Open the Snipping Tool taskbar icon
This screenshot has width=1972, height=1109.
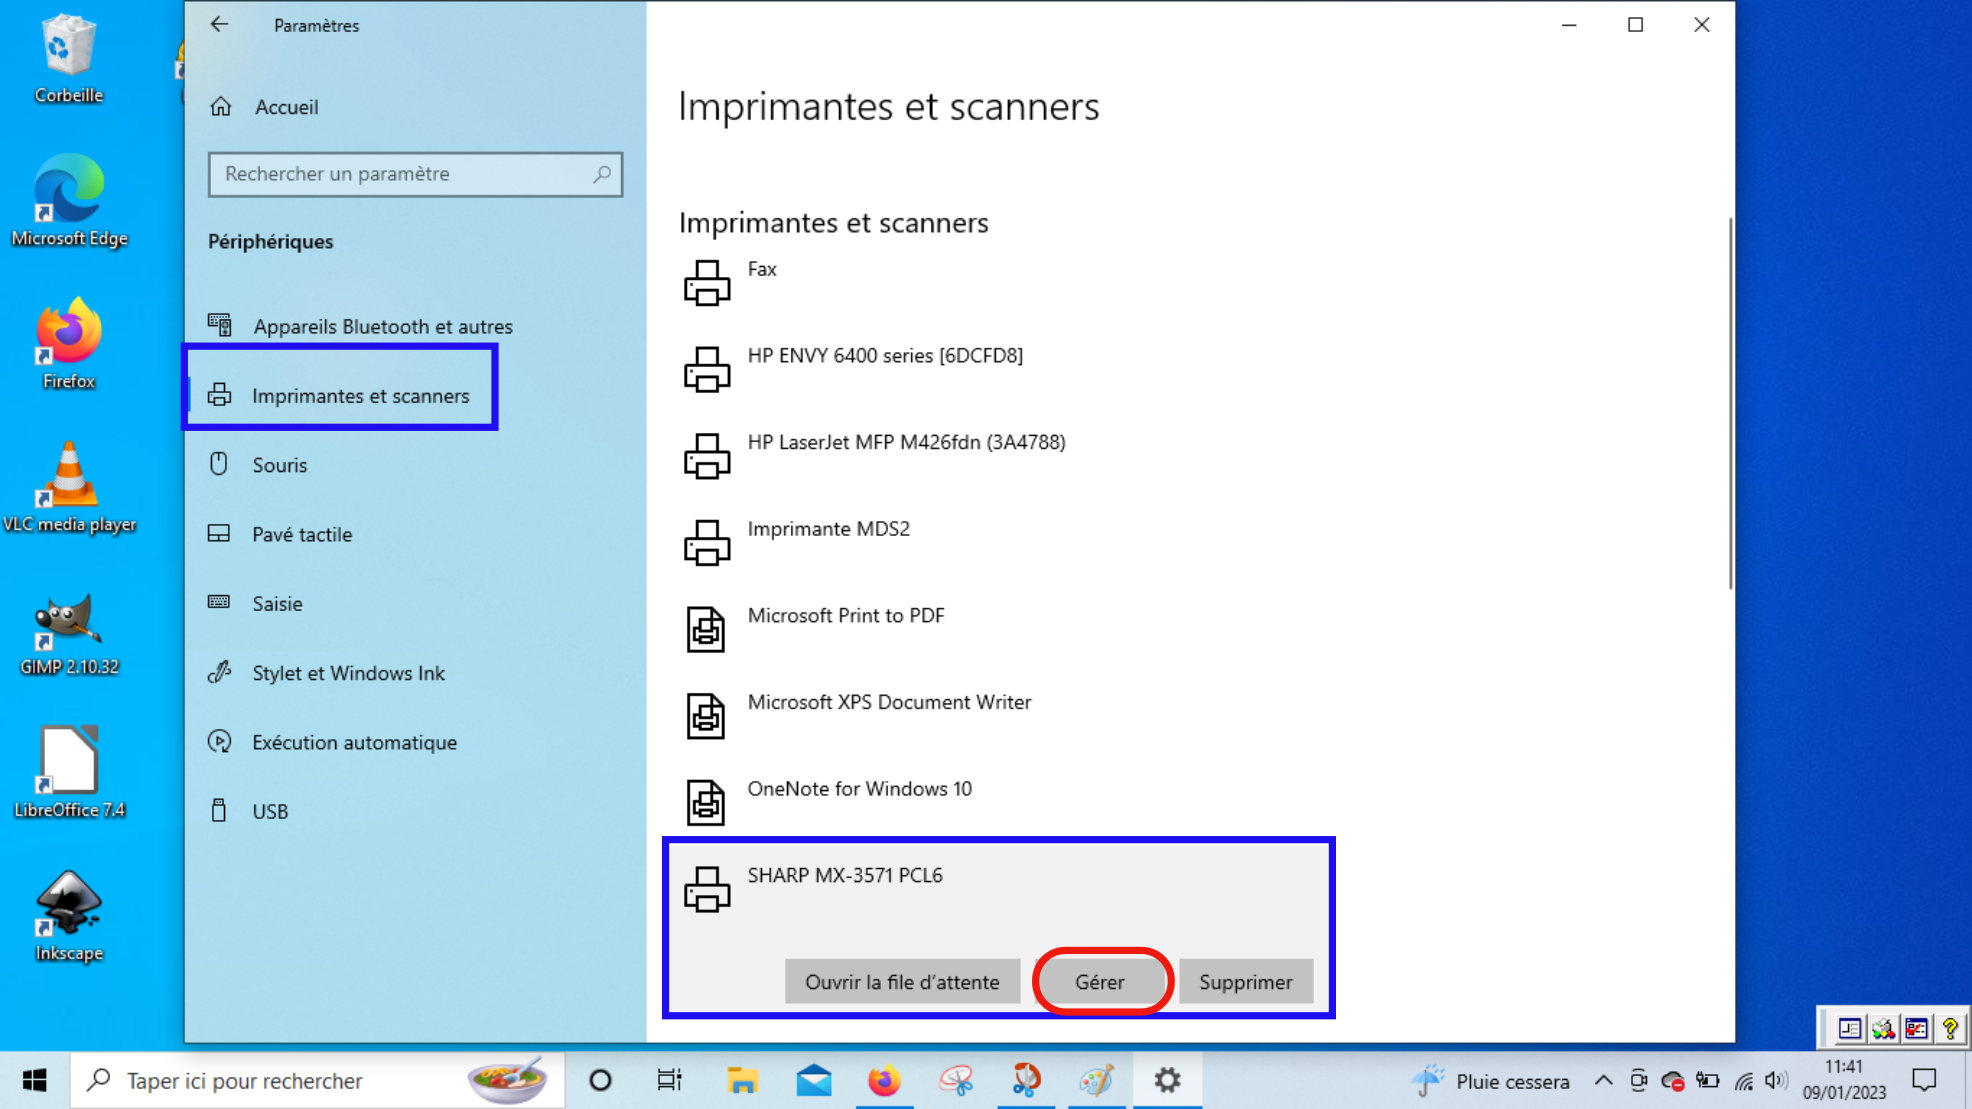(x=956, y=1081)
